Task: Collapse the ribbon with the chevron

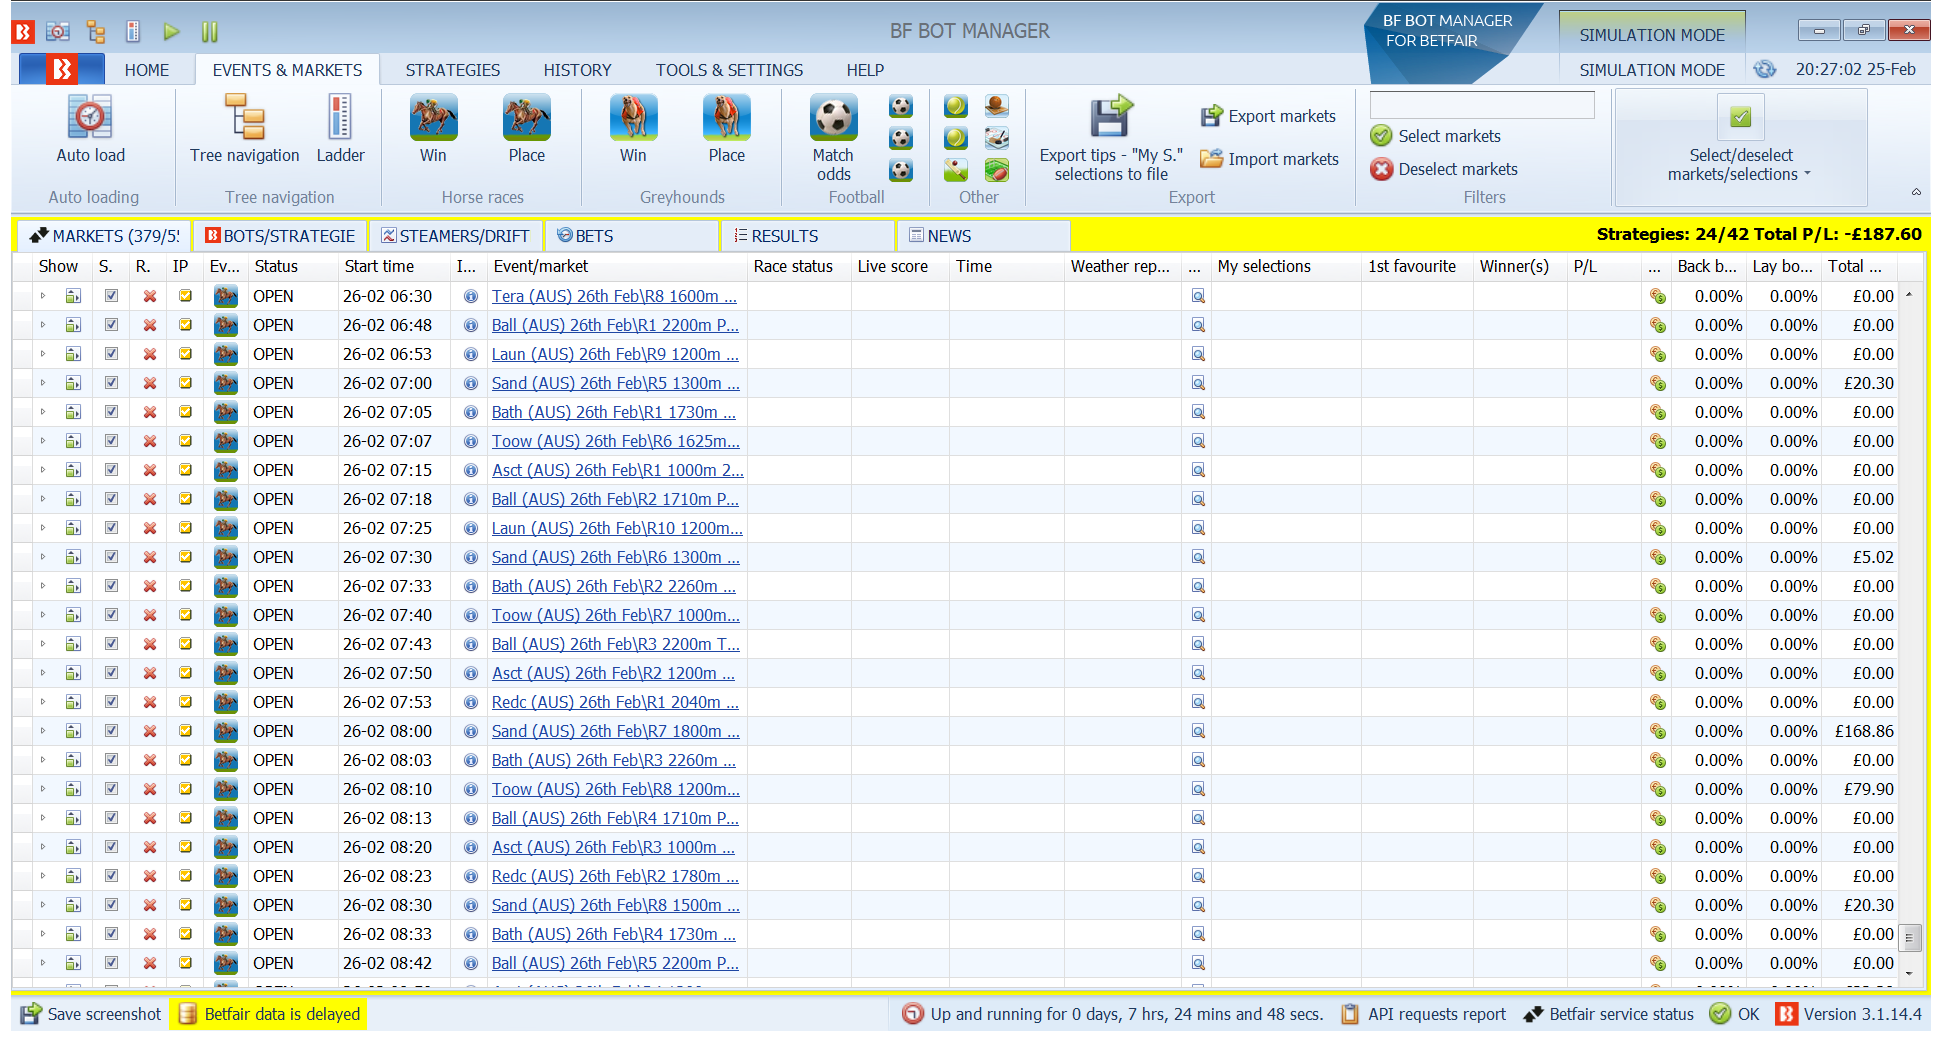Action: (x=1916, y=192)
